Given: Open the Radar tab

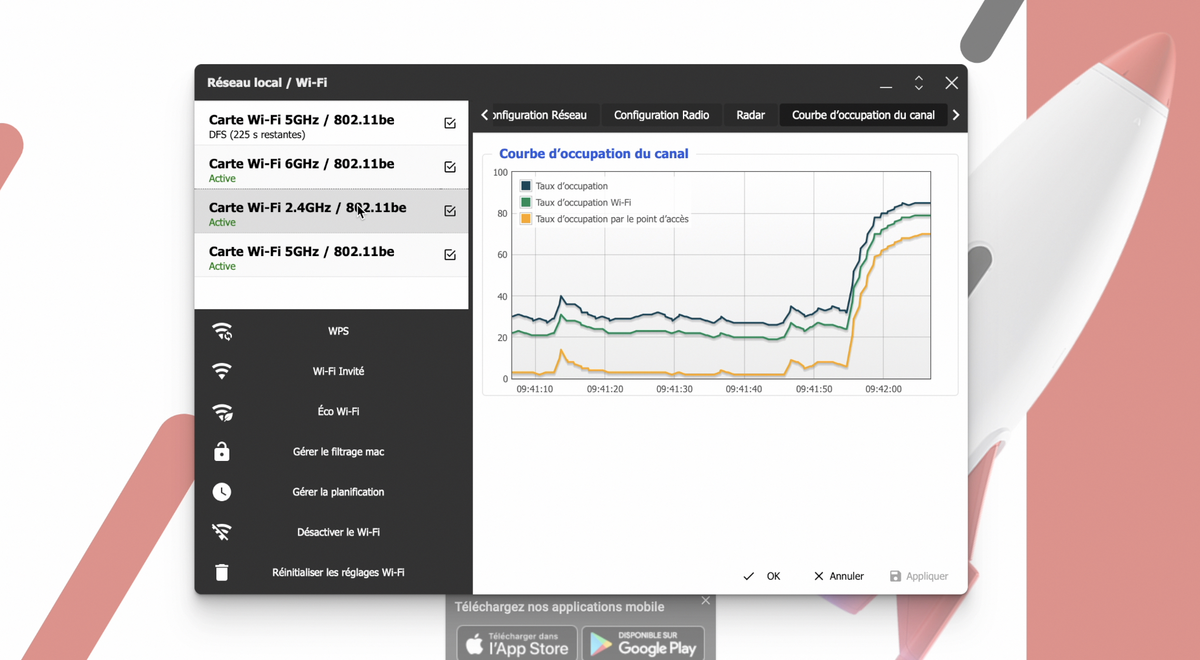Looking at the screenshot, I should tap(750, 115).
